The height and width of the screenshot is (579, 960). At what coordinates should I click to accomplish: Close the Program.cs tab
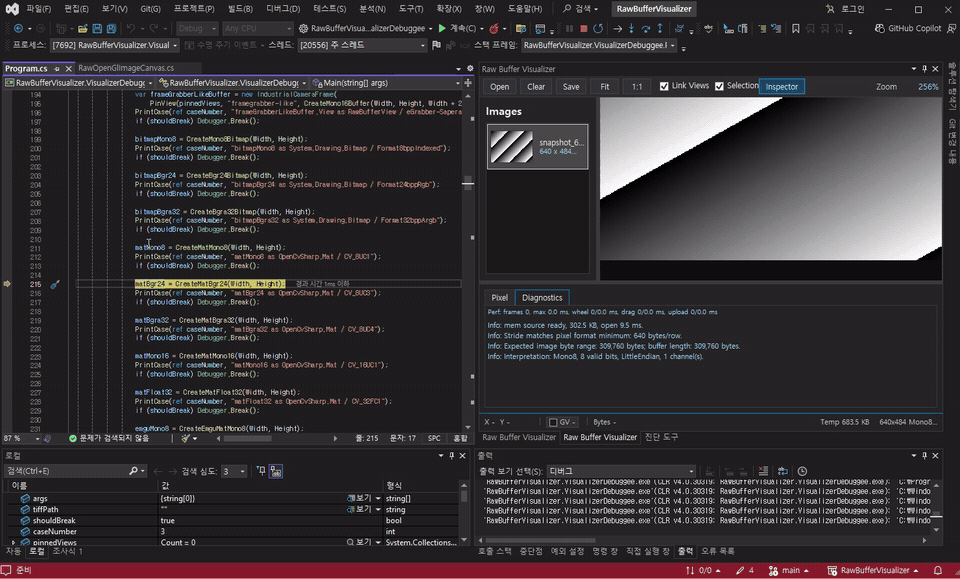click(68, 69)
